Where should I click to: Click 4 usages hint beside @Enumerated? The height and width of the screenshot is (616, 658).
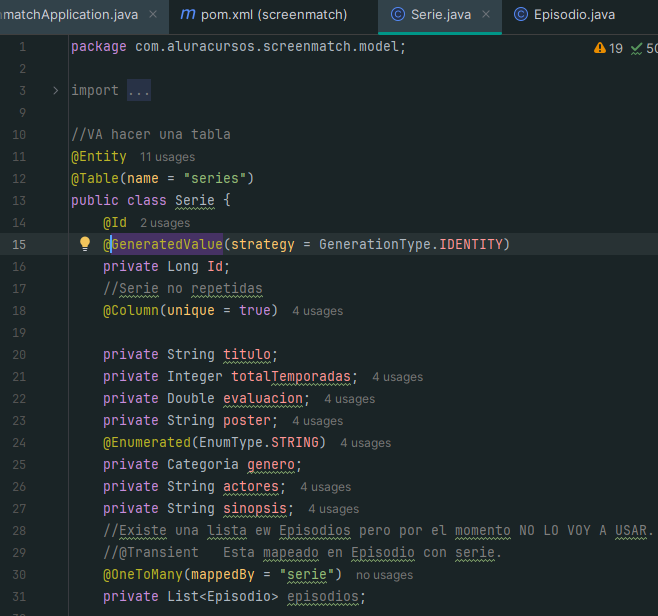[x=366, y=443]
